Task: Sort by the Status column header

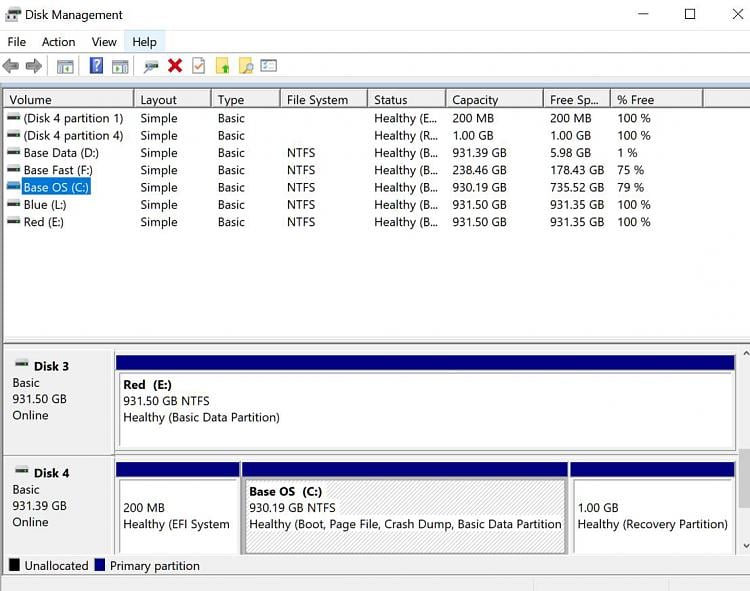Action: coord(407,99)
